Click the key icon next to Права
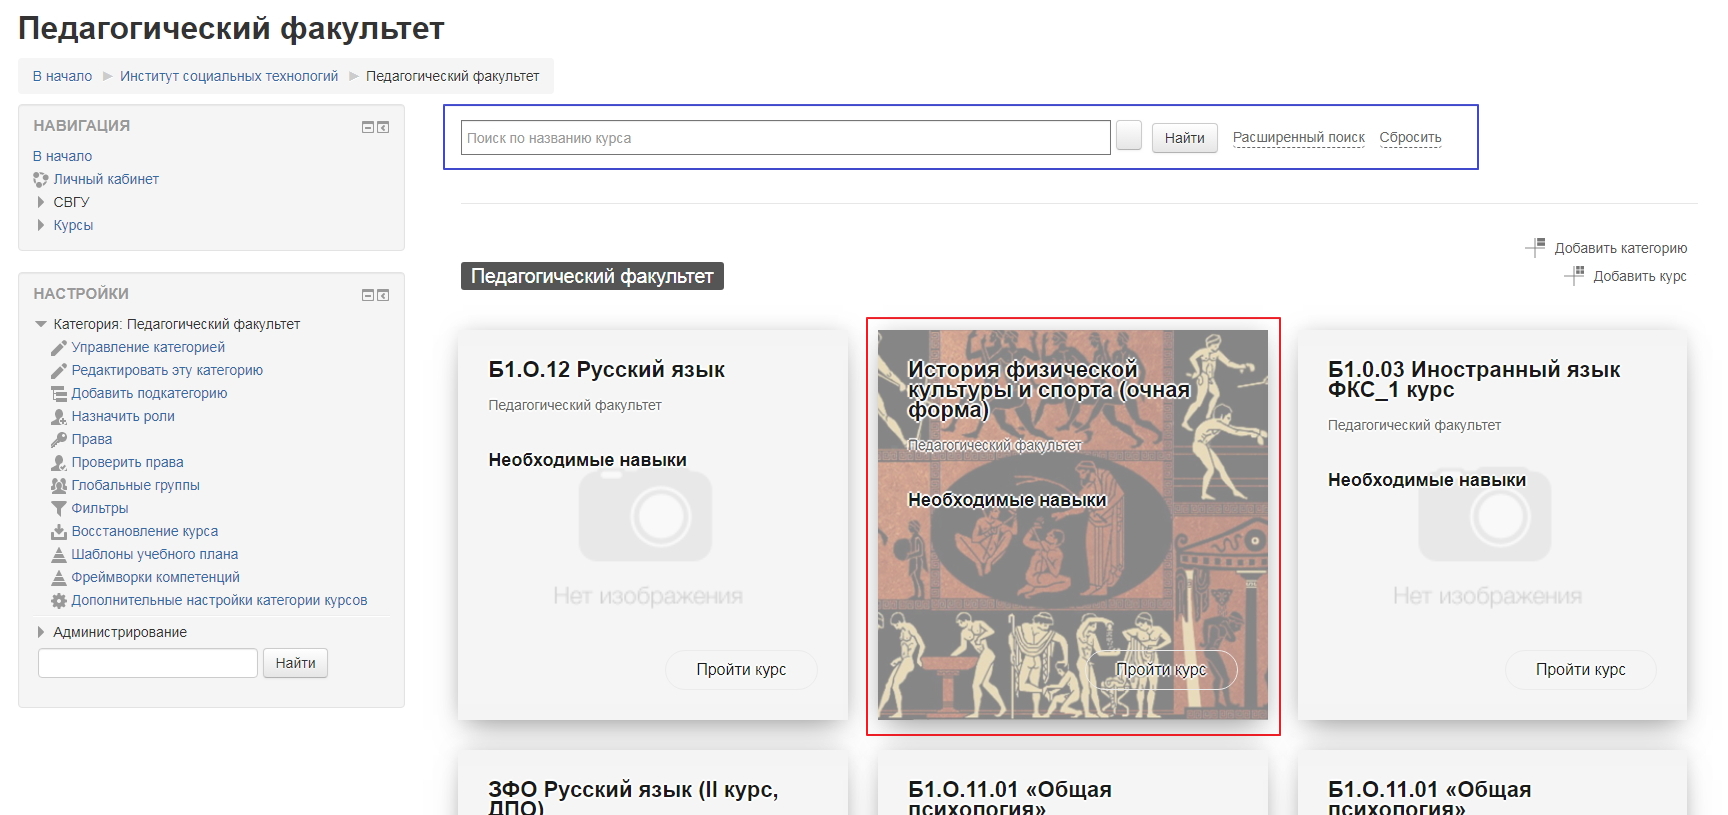The image size is (1728, 815). [59, 440]
